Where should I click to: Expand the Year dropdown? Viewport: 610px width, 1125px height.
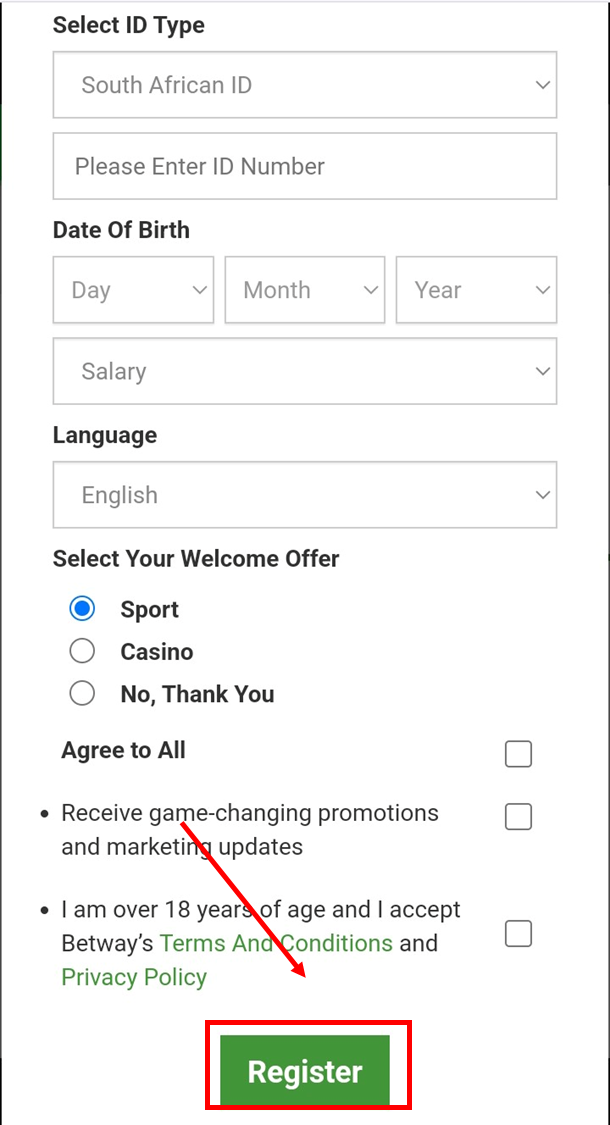click(476, 290)
